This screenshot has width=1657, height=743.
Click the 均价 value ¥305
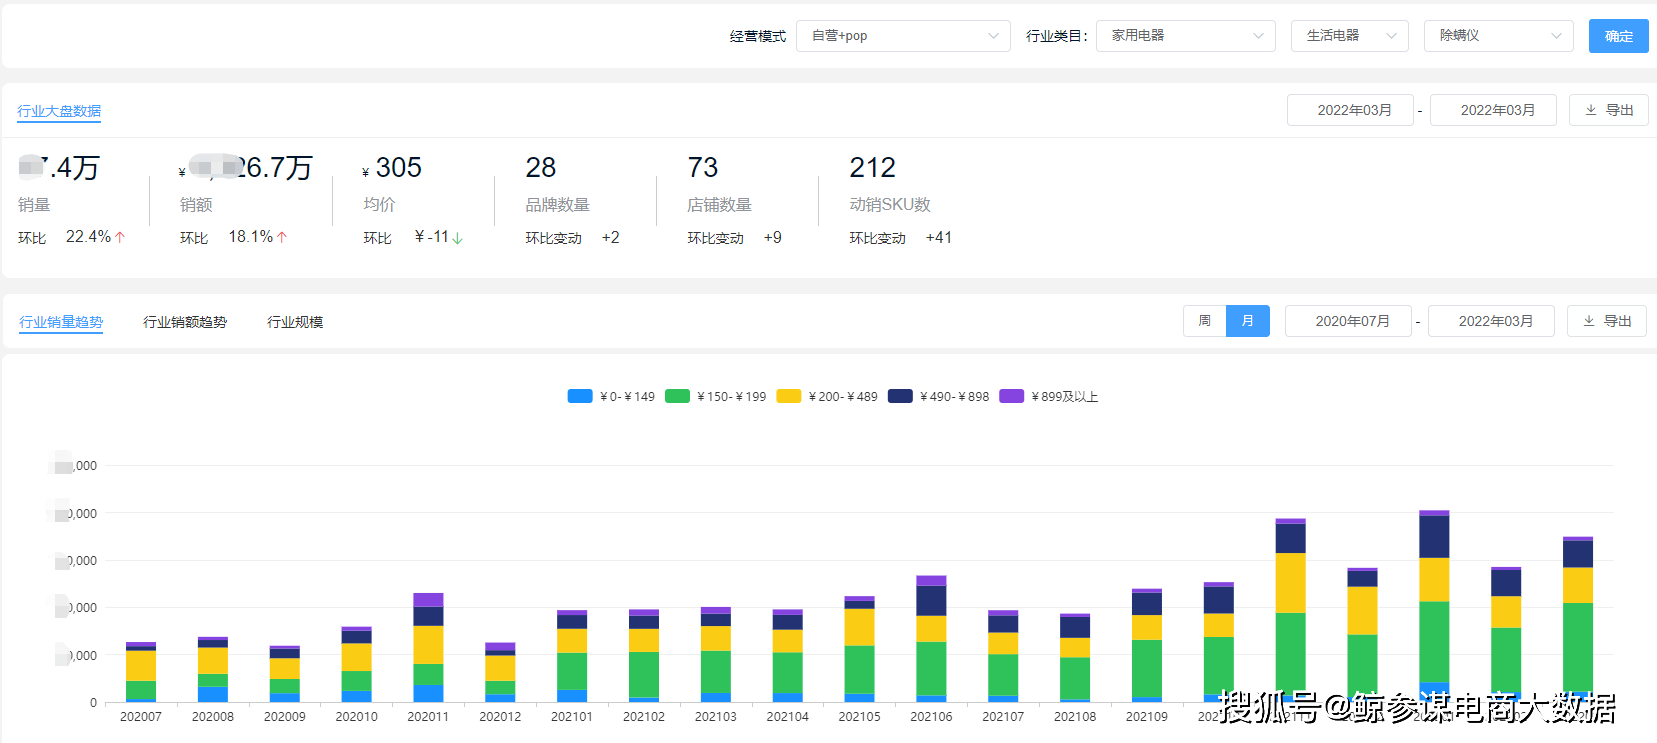click(392, 168)
